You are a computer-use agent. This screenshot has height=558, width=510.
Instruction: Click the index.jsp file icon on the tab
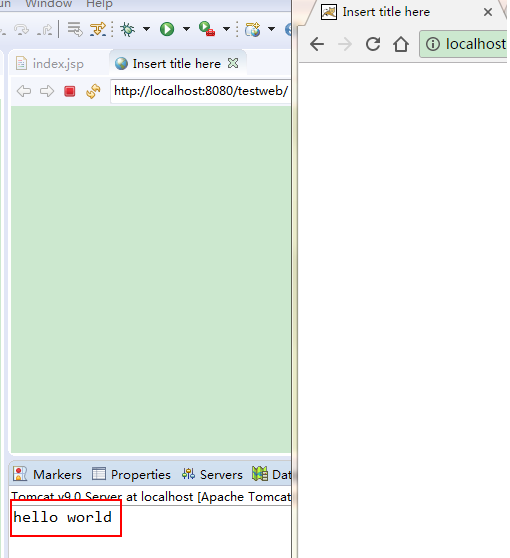point(21,64)
